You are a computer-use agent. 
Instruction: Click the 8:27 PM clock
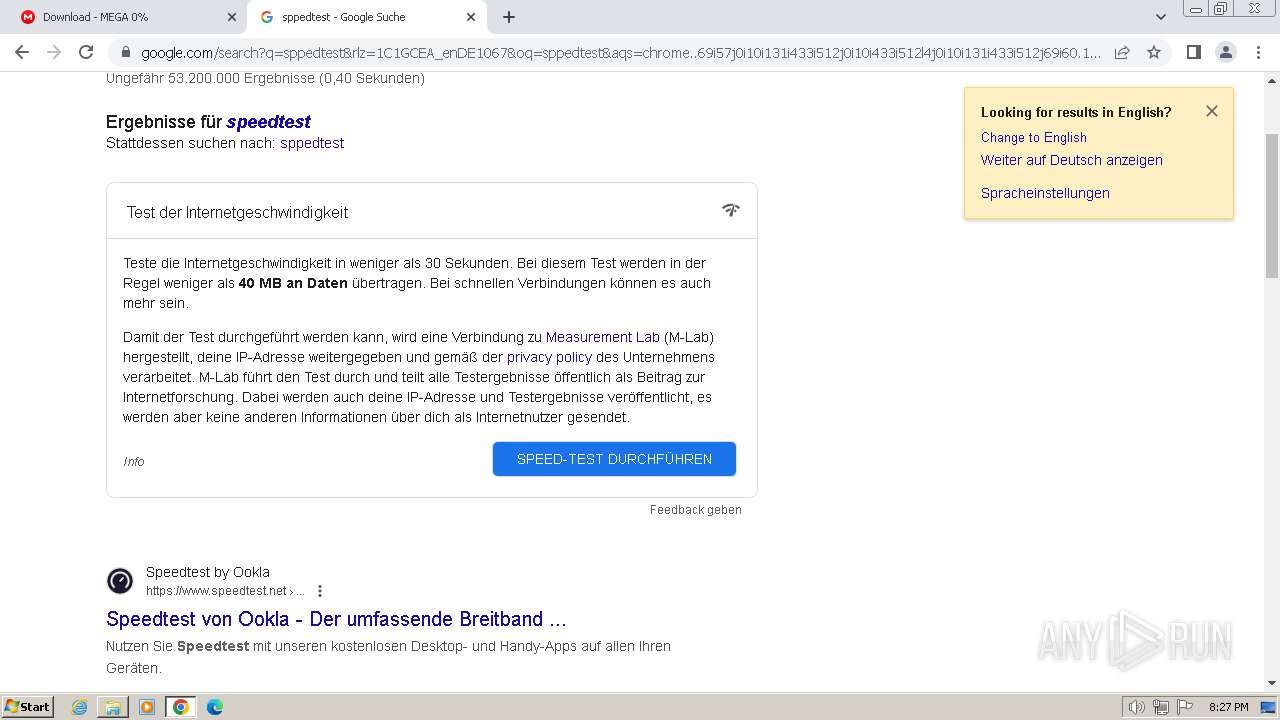point(1229,707)
